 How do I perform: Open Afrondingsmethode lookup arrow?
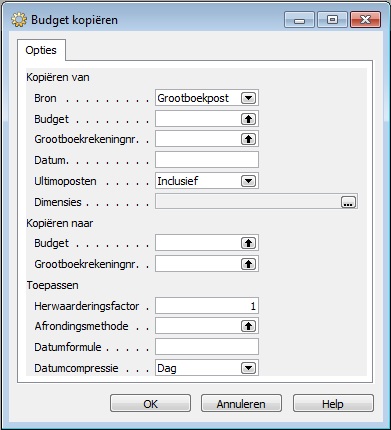(x=248, y=326)
